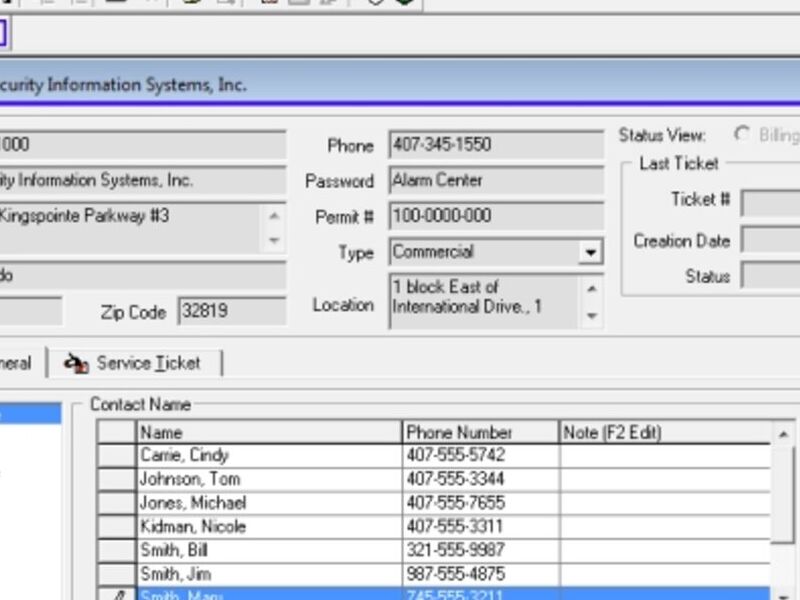Viewport: 800px width, 600px height.
Task: Click row selector beside Kidman, Nicole
Action: [117, 527]
